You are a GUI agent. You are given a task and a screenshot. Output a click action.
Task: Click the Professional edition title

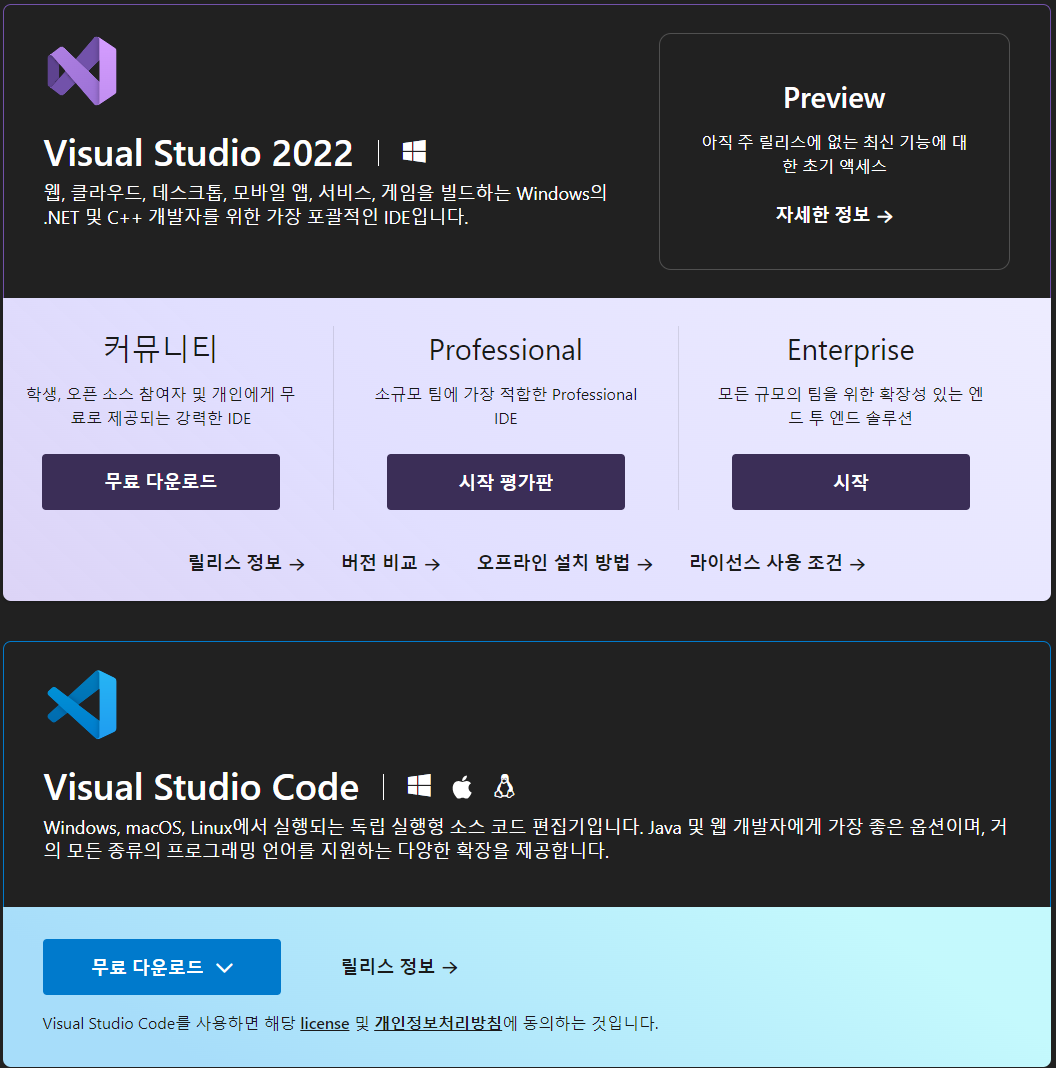click(506, 350)
